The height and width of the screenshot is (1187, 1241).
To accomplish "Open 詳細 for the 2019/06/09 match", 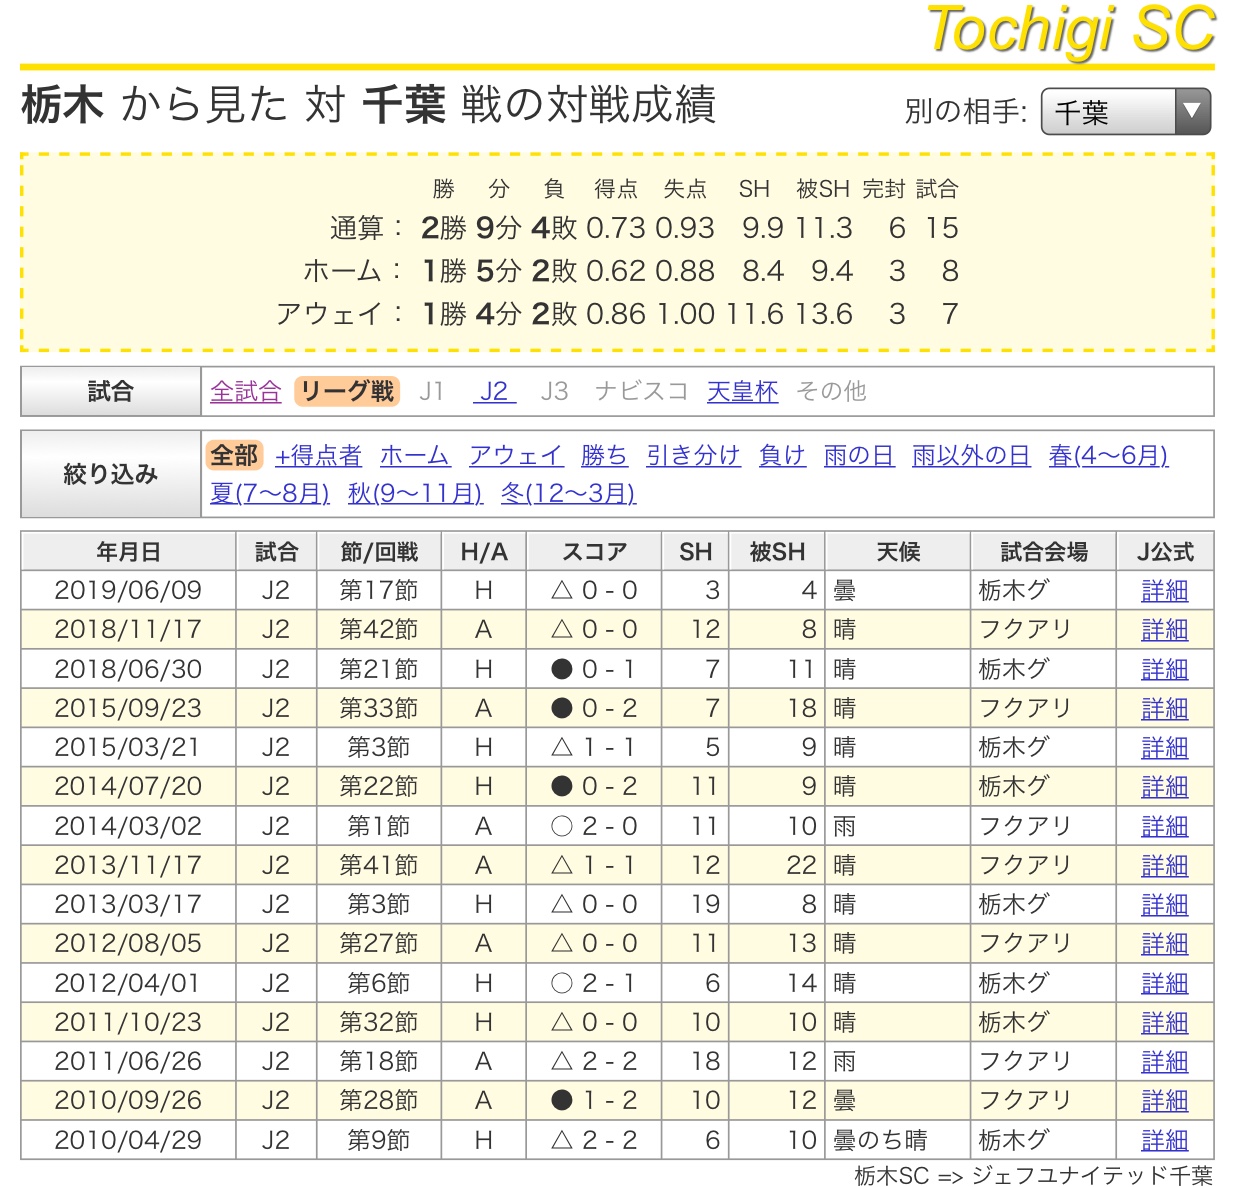I will point(1165,591).
